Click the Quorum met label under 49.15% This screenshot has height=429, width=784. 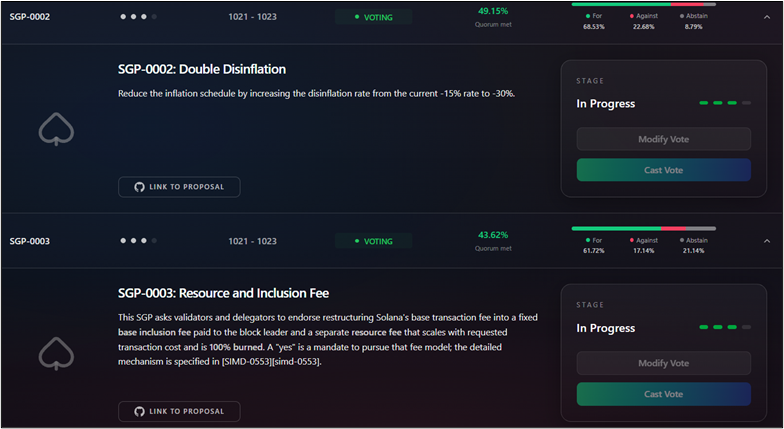(x=493, y=24)
